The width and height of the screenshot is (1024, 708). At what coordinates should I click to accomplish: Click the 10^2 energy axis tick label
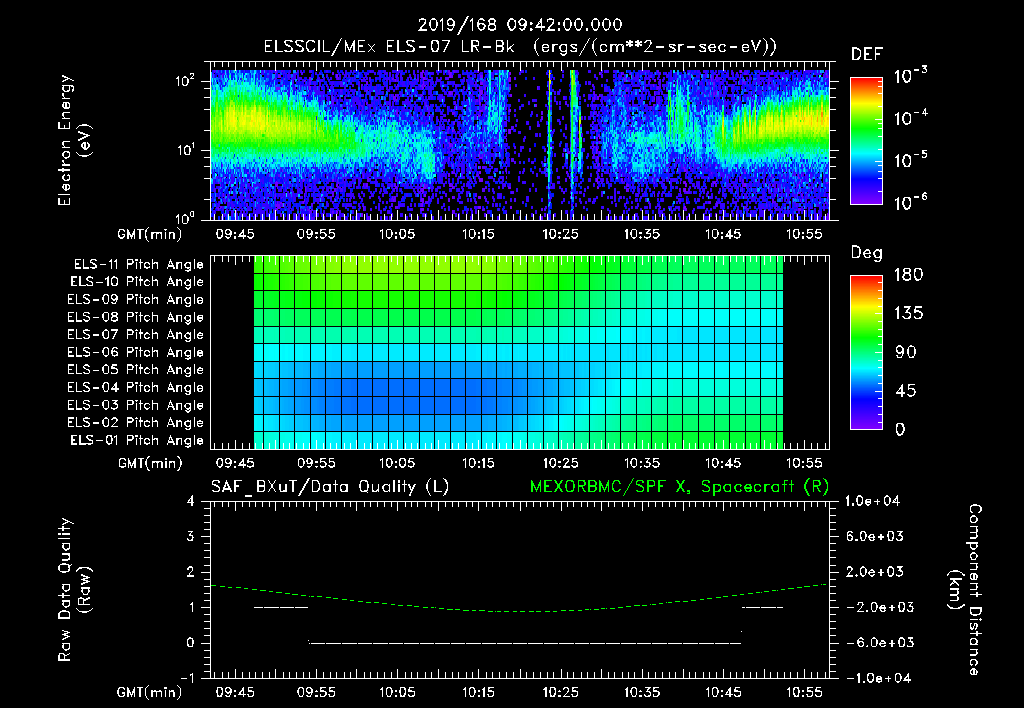(185, 81)
